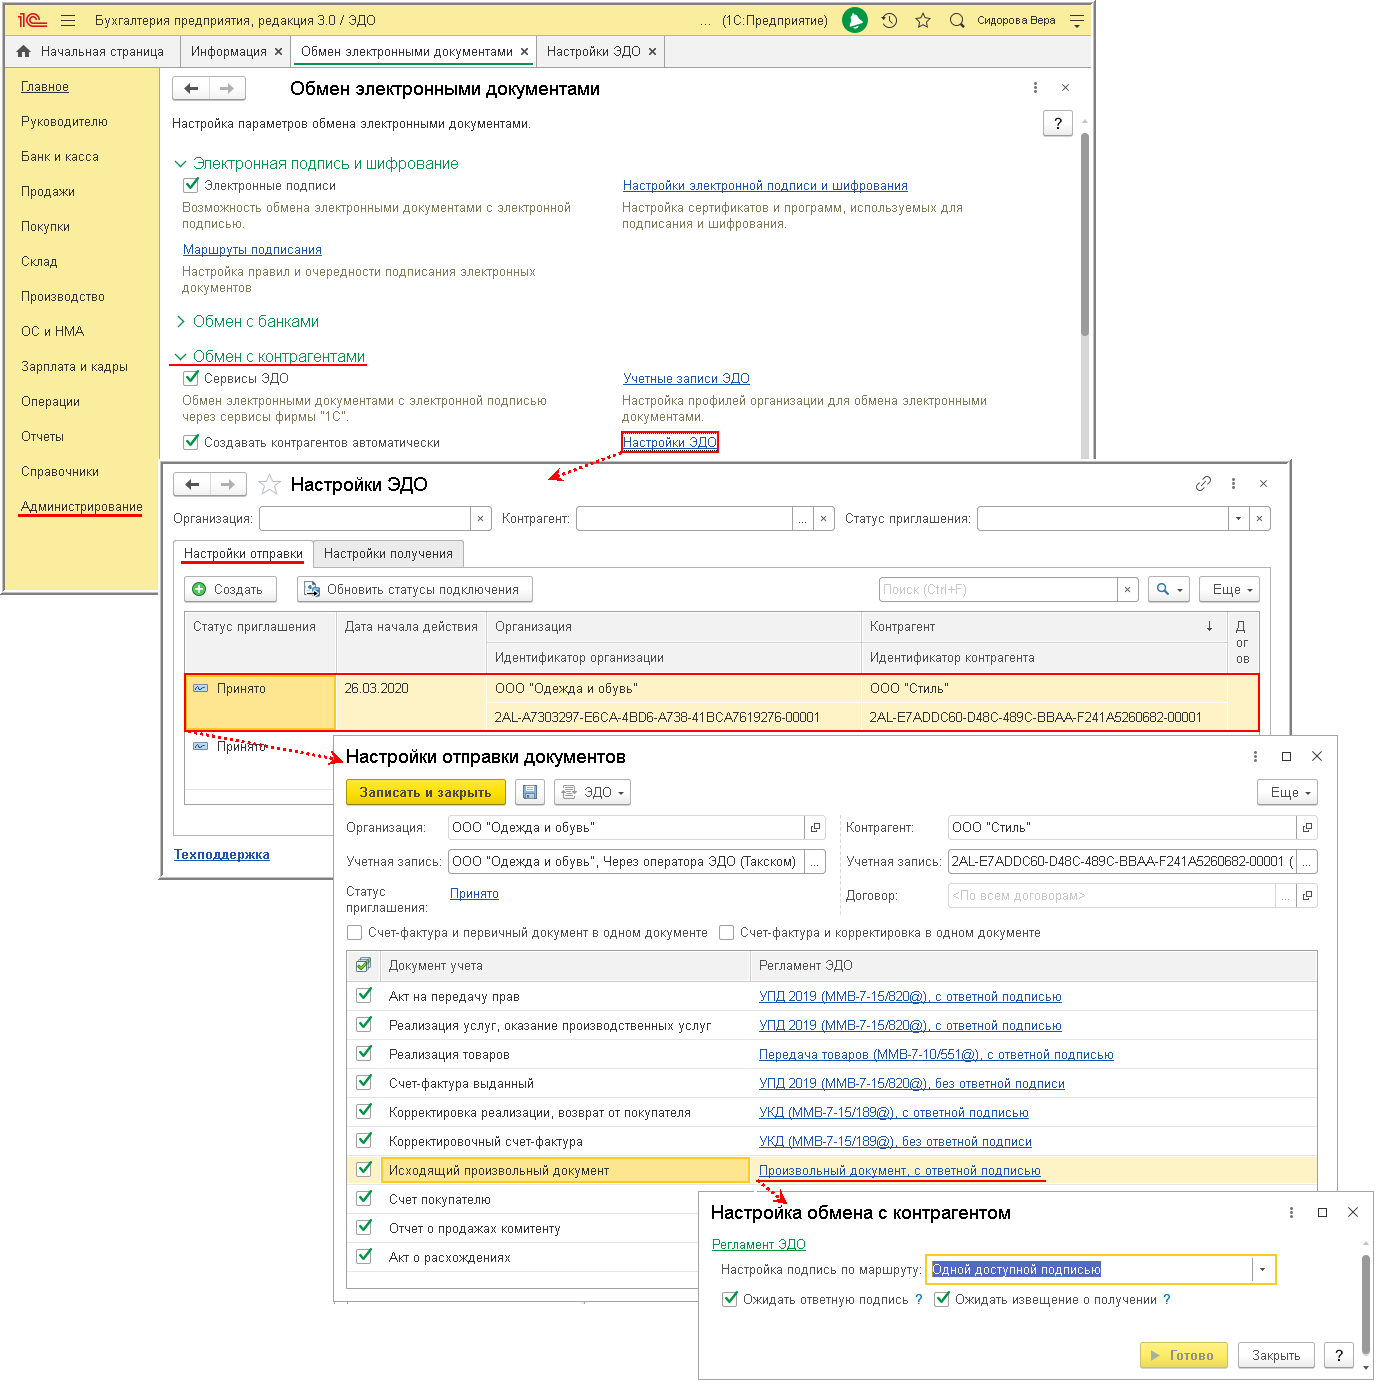Open three-dot menu in Настройка обмена с контрагентом

coord(1291,1212)
